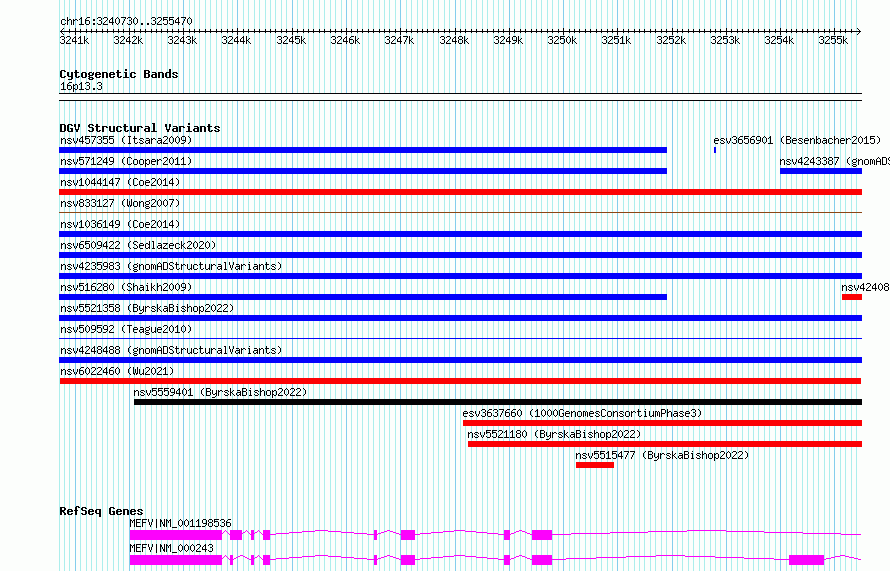Select the nsv4243387 short blue bar
Image resolution: width=890 pixels, height=571 pixels.
coord(821,171)
